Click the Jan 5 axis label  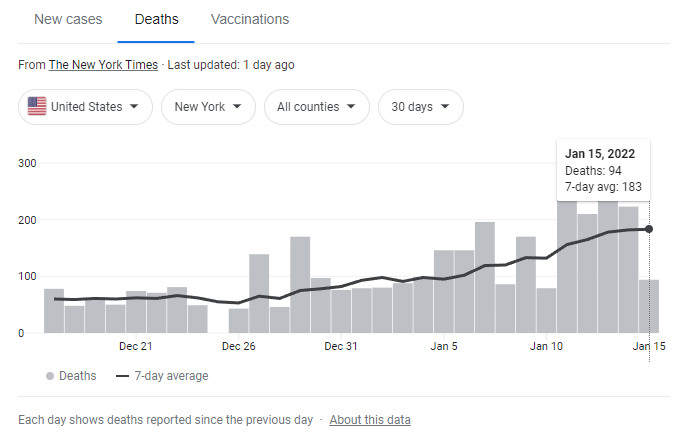click(444, 347)
